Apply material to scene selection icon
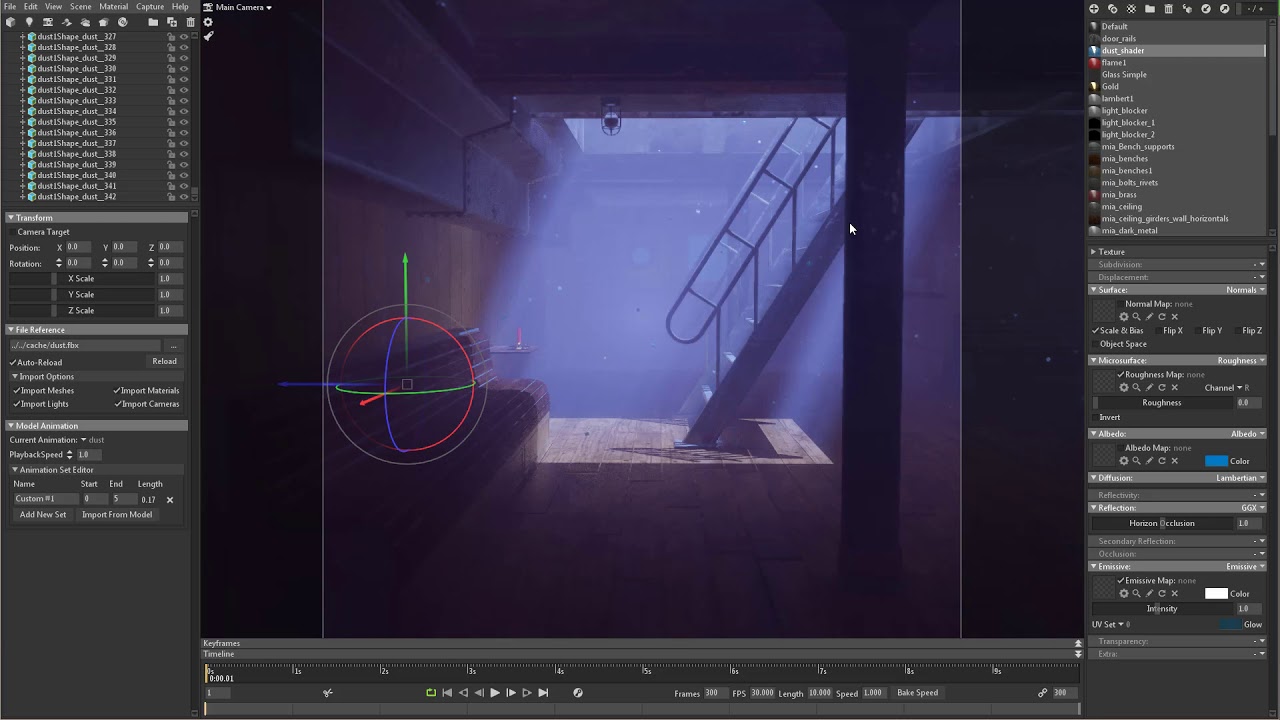This screenshot has width=1280, height=720. click(1187, 9)
